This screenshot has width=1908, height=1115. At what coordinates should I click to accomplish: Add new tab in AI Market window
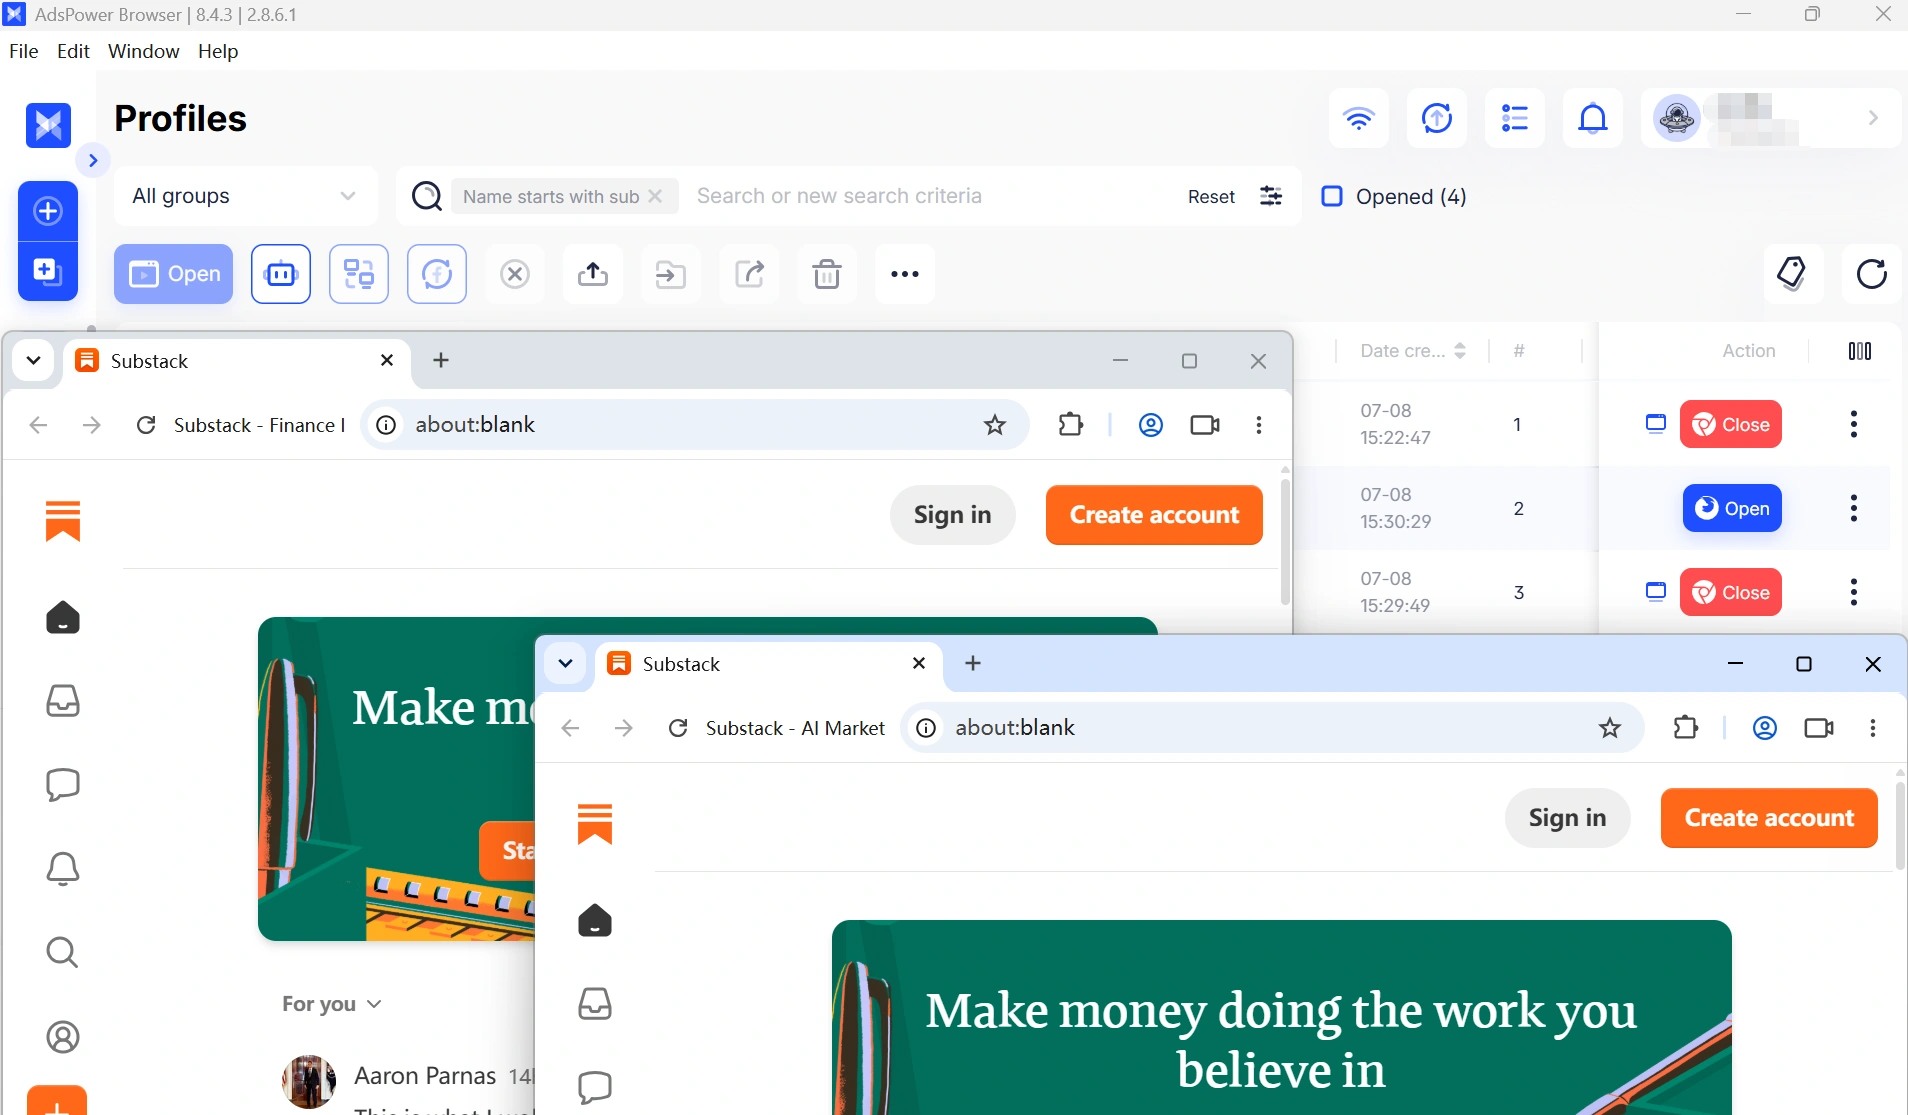point(973,663)
